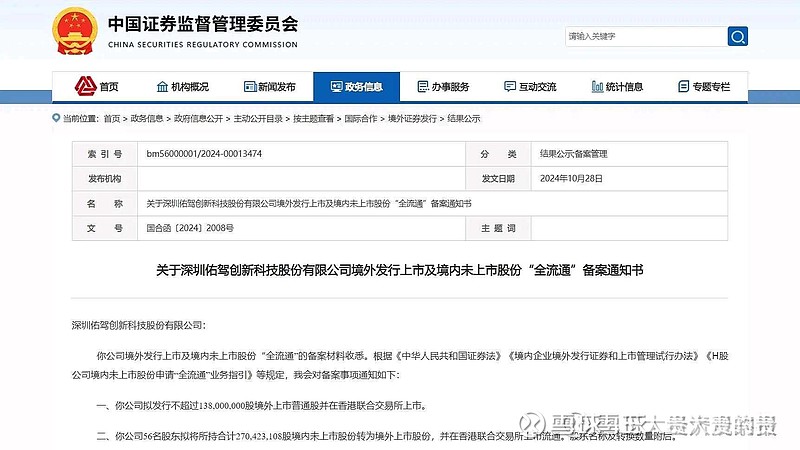Open 政府信息公开 breadcrumb link

198,118
